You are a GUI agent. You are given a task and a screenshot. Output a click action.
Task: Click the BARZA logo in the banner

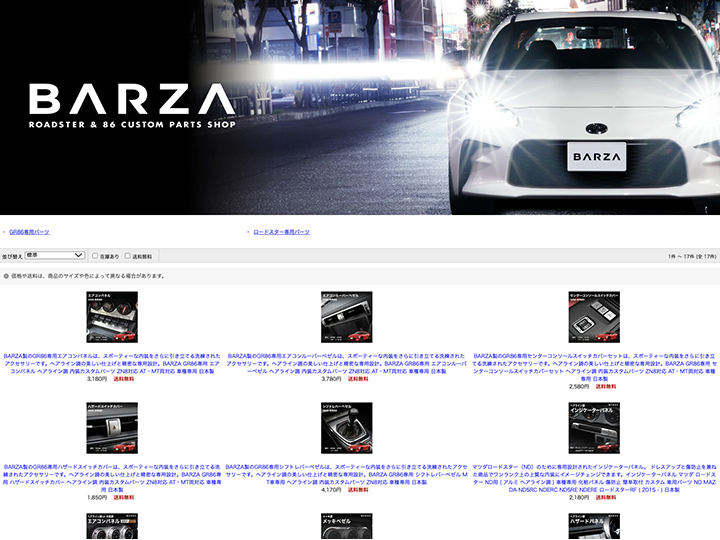[x=132, y=105]
